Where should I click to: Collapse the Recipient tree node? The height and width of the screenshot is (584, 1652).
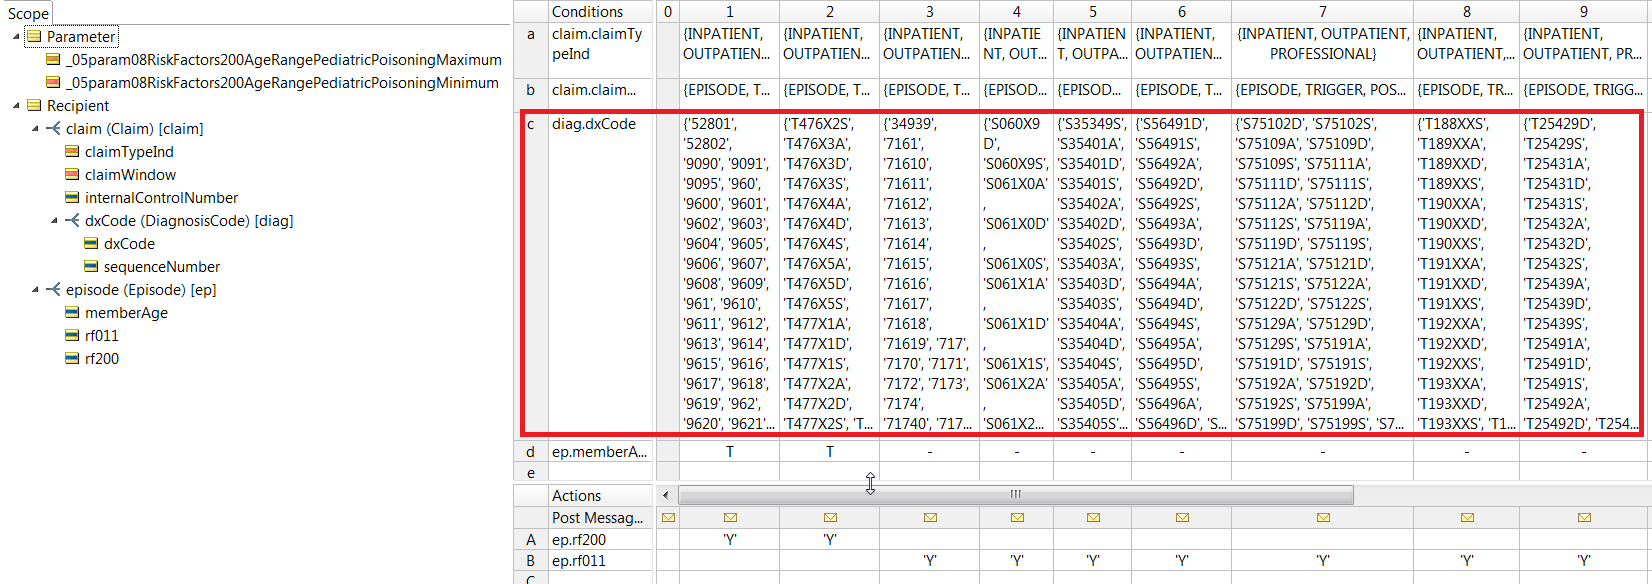click(16, 106)
